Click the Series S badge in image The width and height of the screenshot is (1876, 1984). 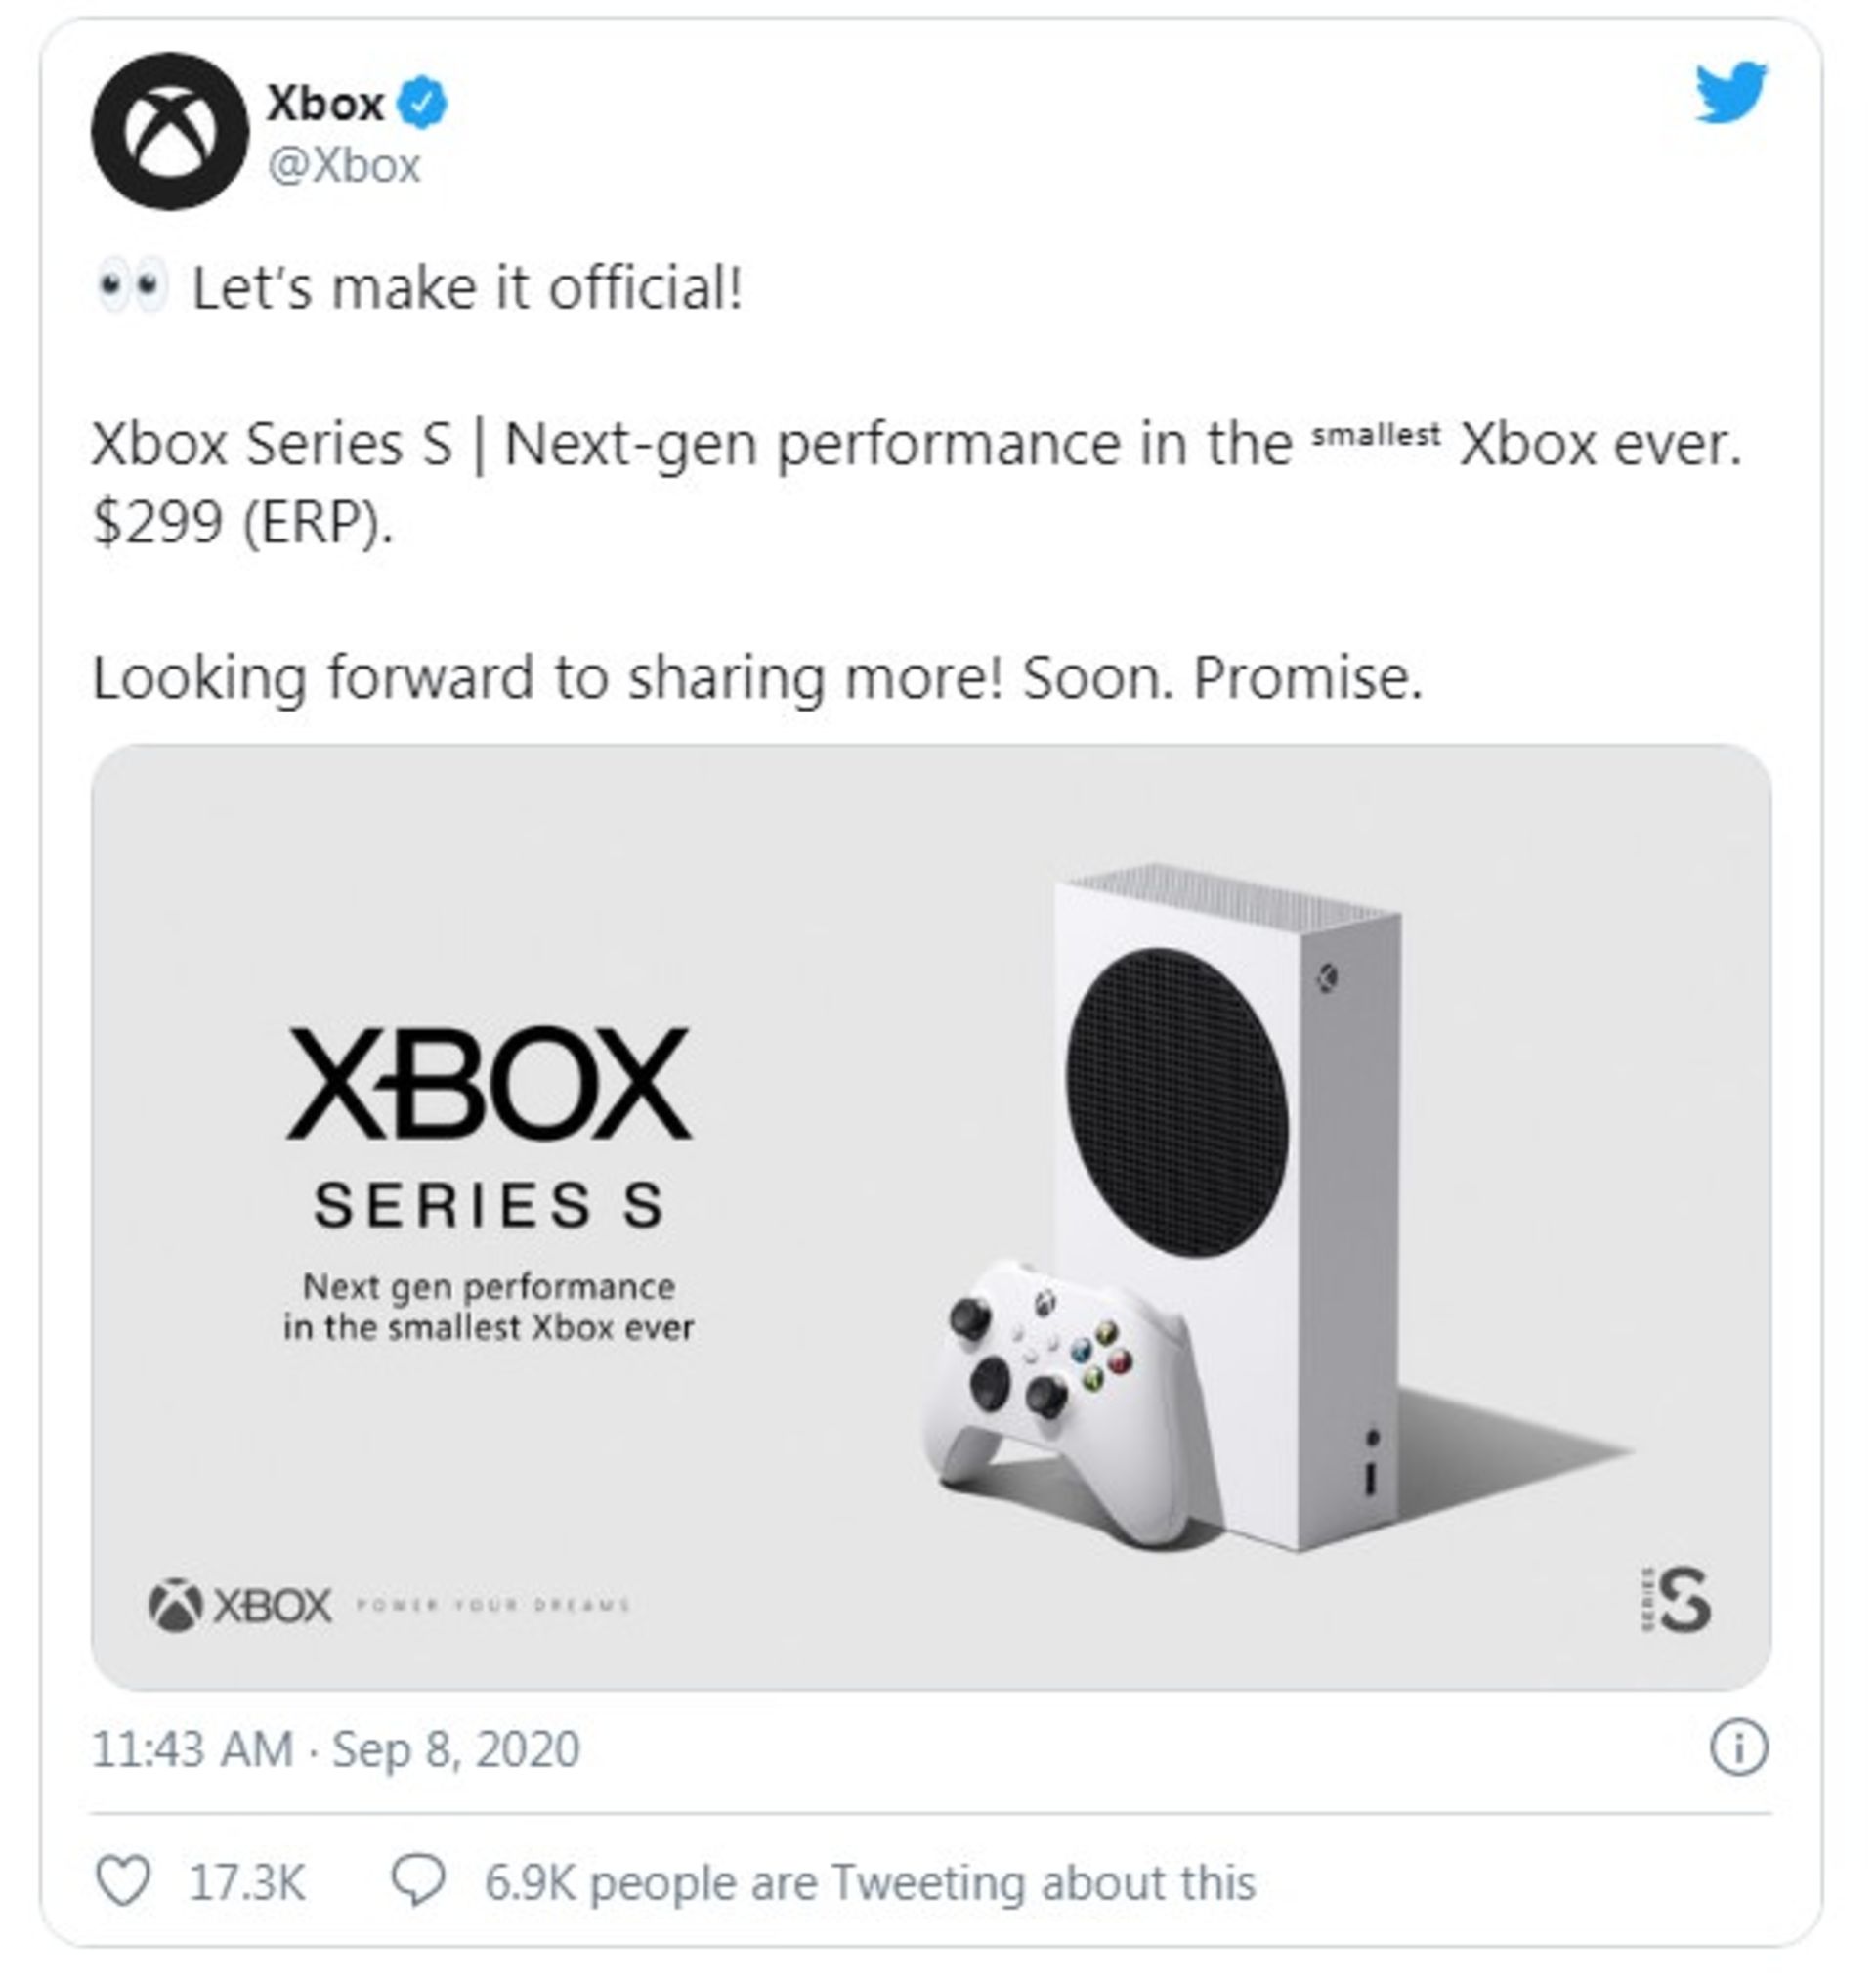coord(1675,1600)
